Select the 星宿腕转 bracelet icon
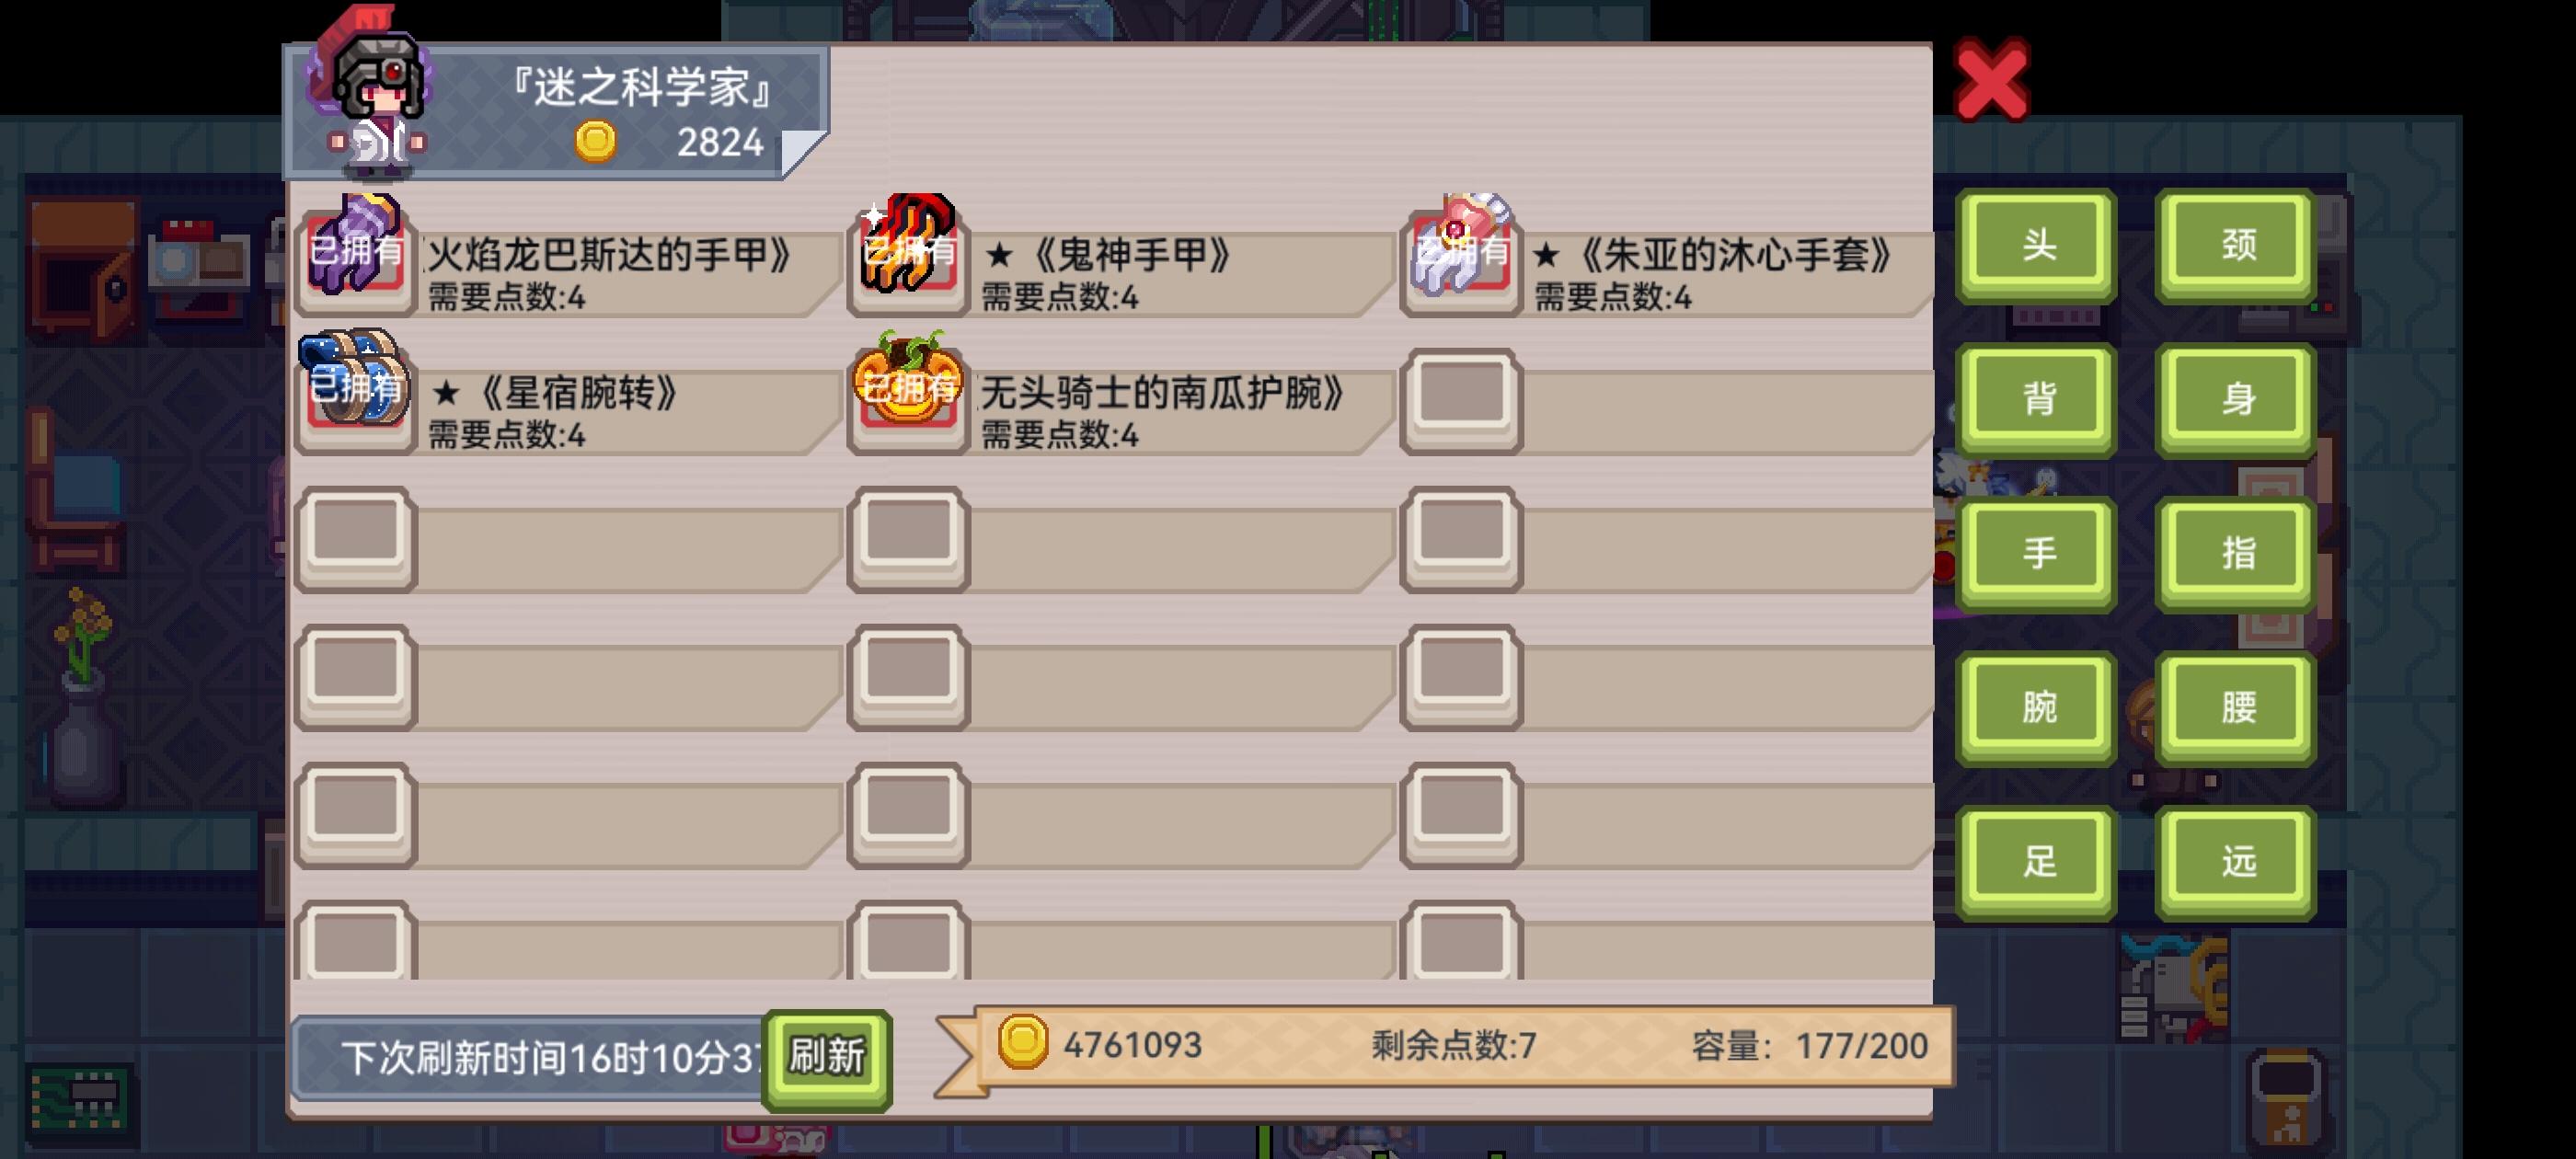 (355, 390)
